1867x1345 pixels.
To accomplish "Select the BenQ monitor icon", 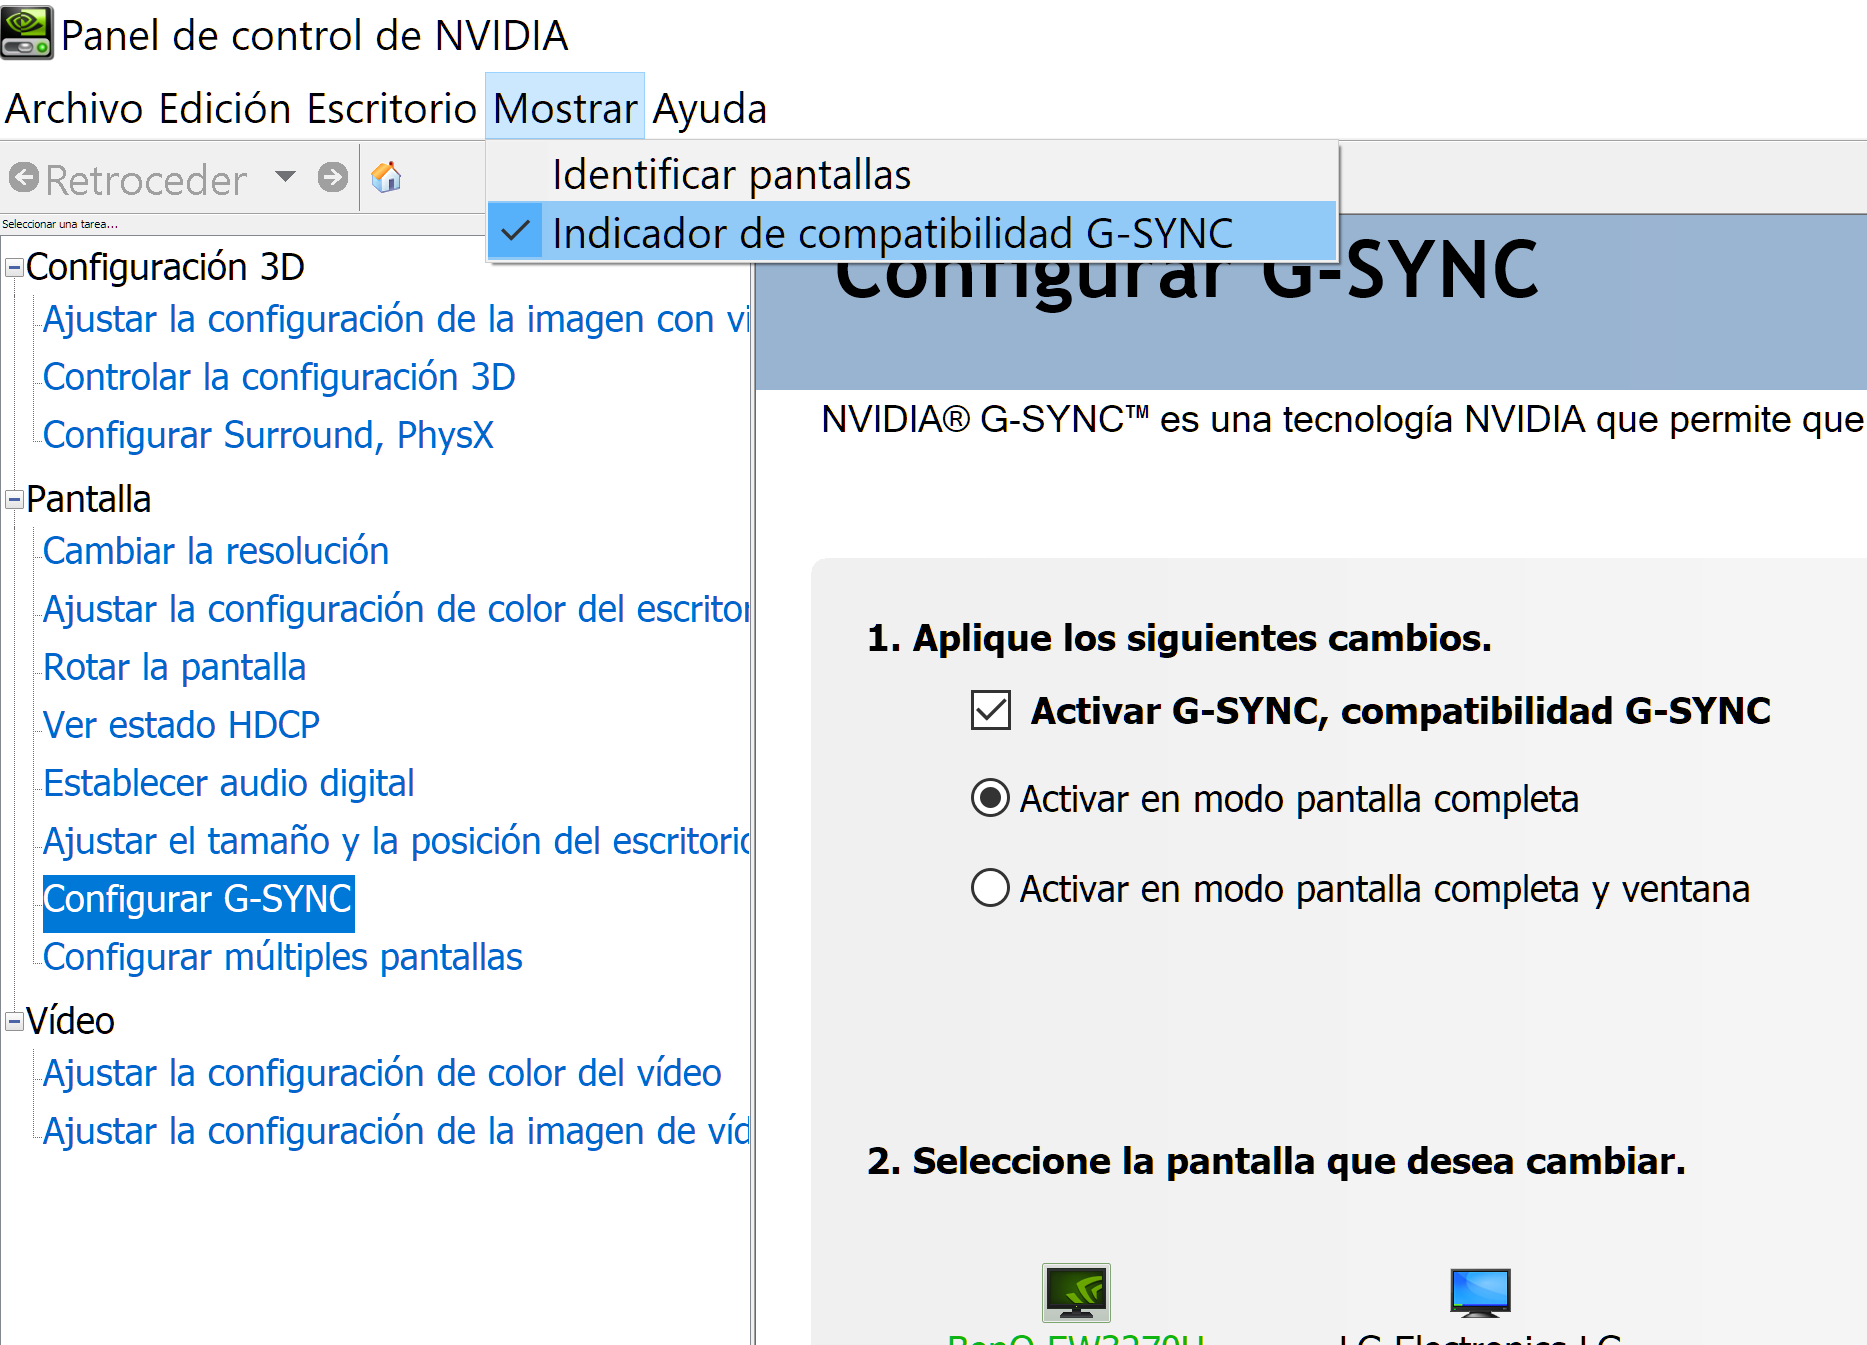I will [1076, 1292].
